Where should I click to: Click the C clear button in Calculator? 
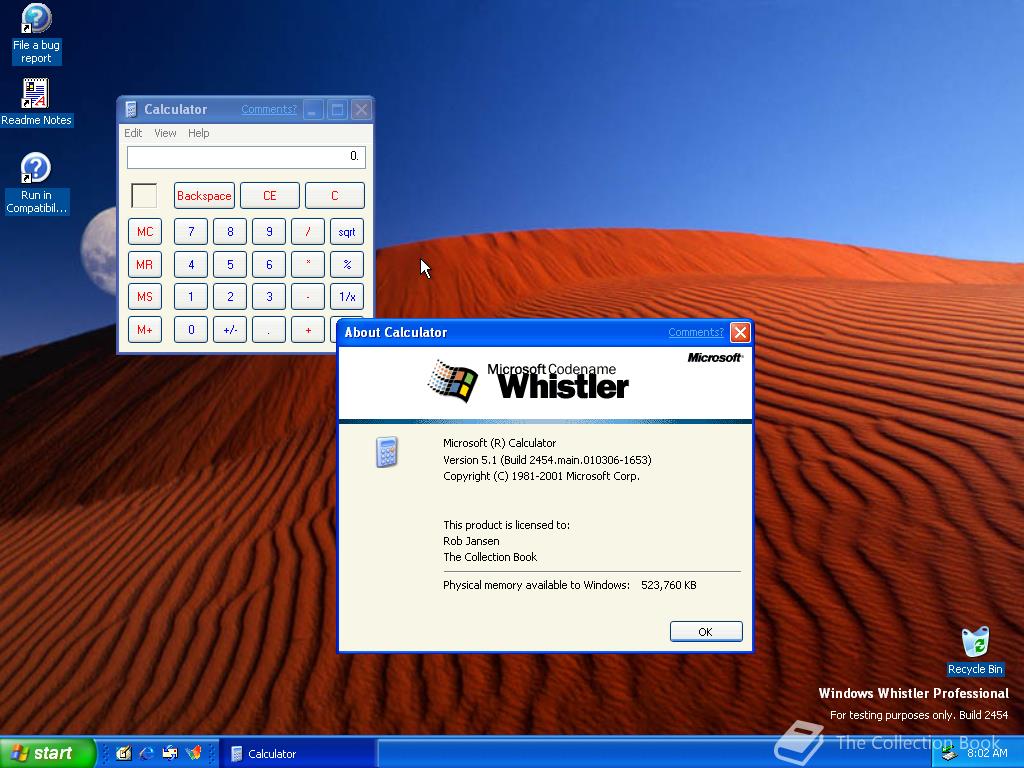(335, 196)
